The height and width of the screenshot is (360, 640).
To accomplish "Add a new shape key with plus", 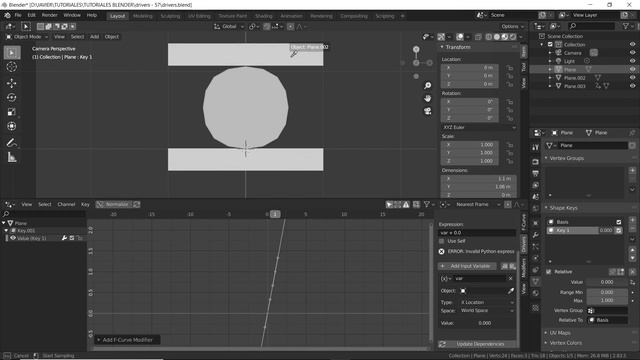I will pos(632,220).
